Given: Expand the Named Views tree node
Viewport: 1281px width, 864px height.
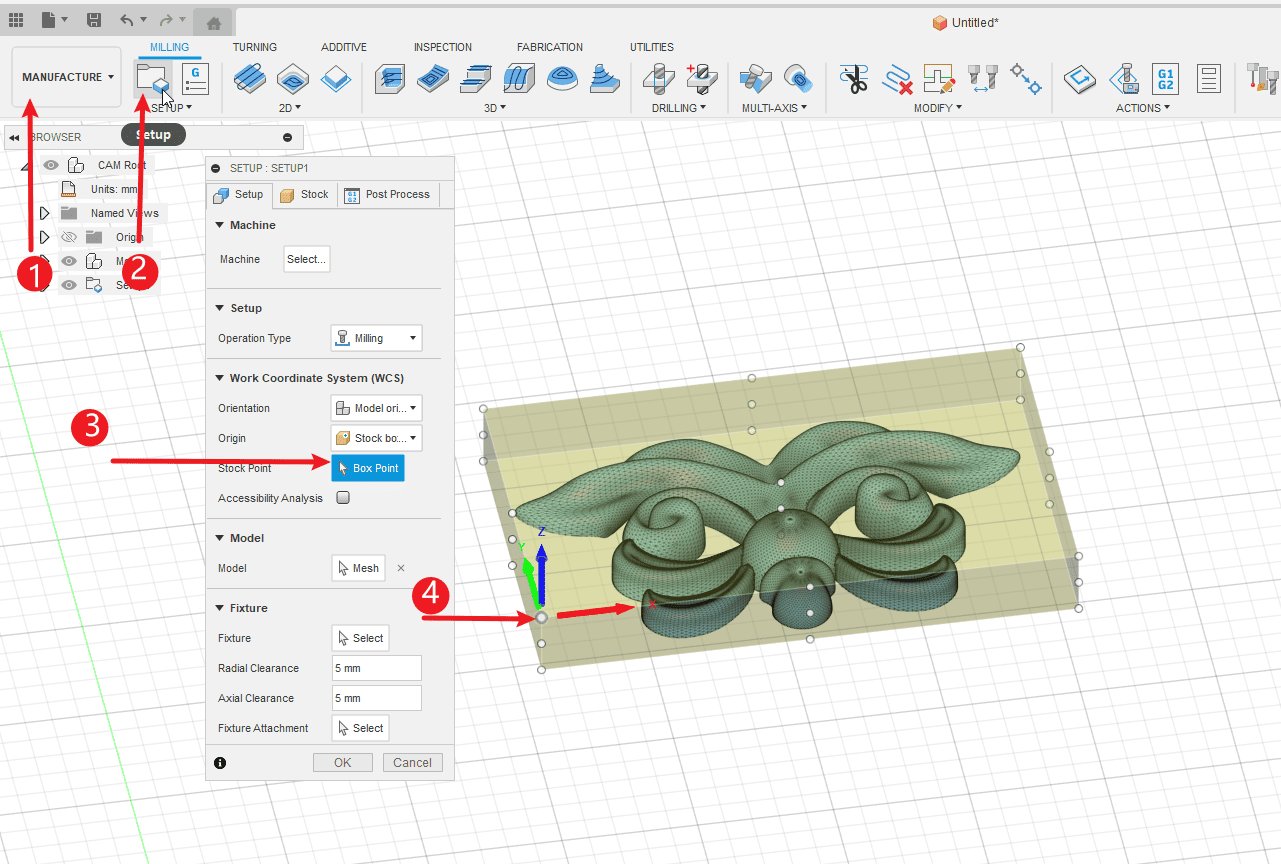Looking at the screenshot, I should point(44,213).
